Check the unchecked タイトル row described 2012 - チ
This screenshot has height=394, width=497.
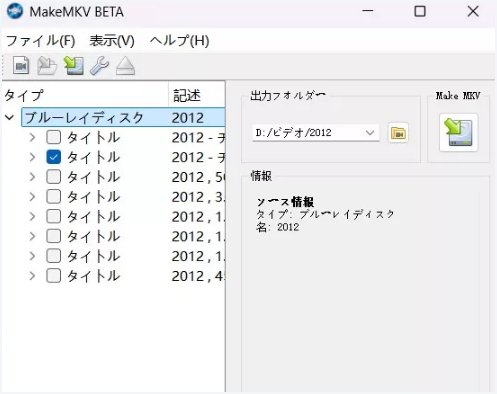click(x=54, y=137)
